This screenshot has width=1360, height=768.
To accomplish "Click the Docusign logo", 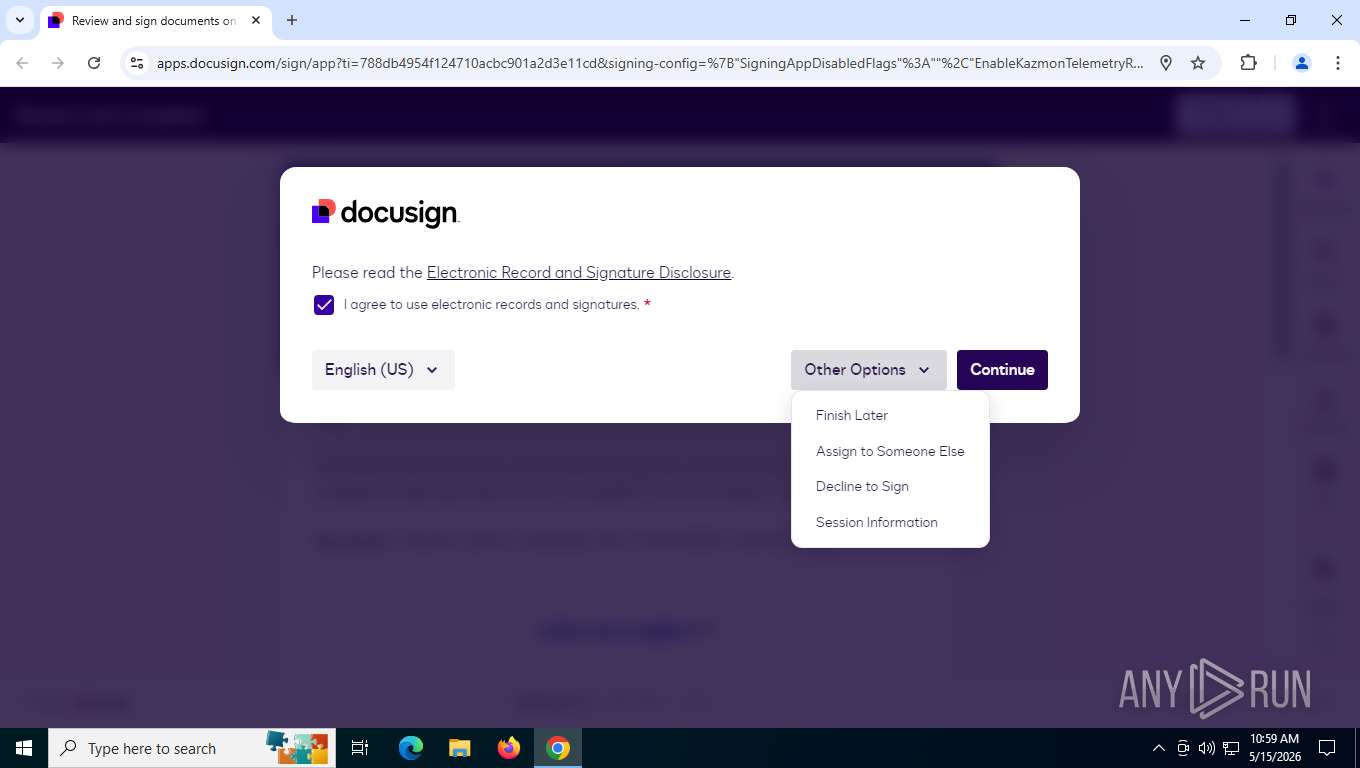I will coord(386,213).
